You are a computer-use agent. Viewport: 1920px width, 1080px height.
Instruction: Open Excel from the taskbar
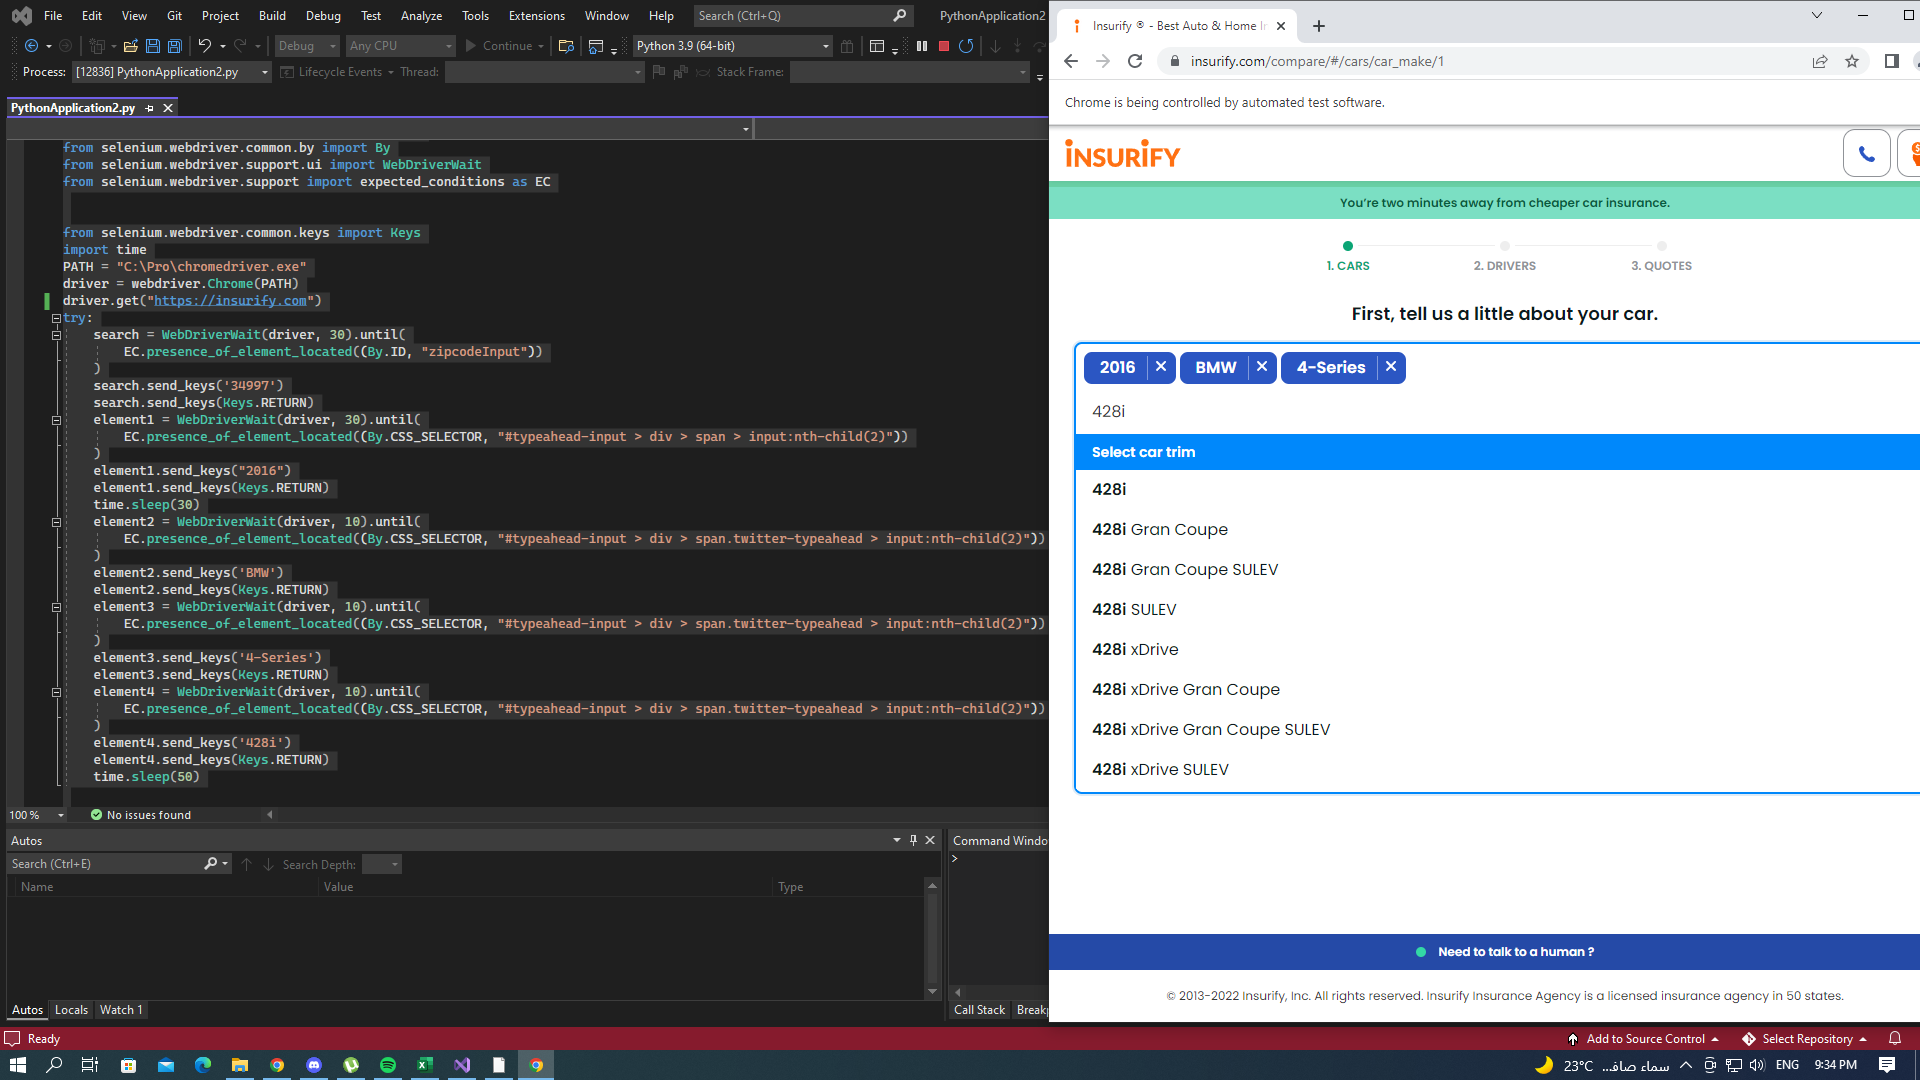click(x=425, y=1065)
